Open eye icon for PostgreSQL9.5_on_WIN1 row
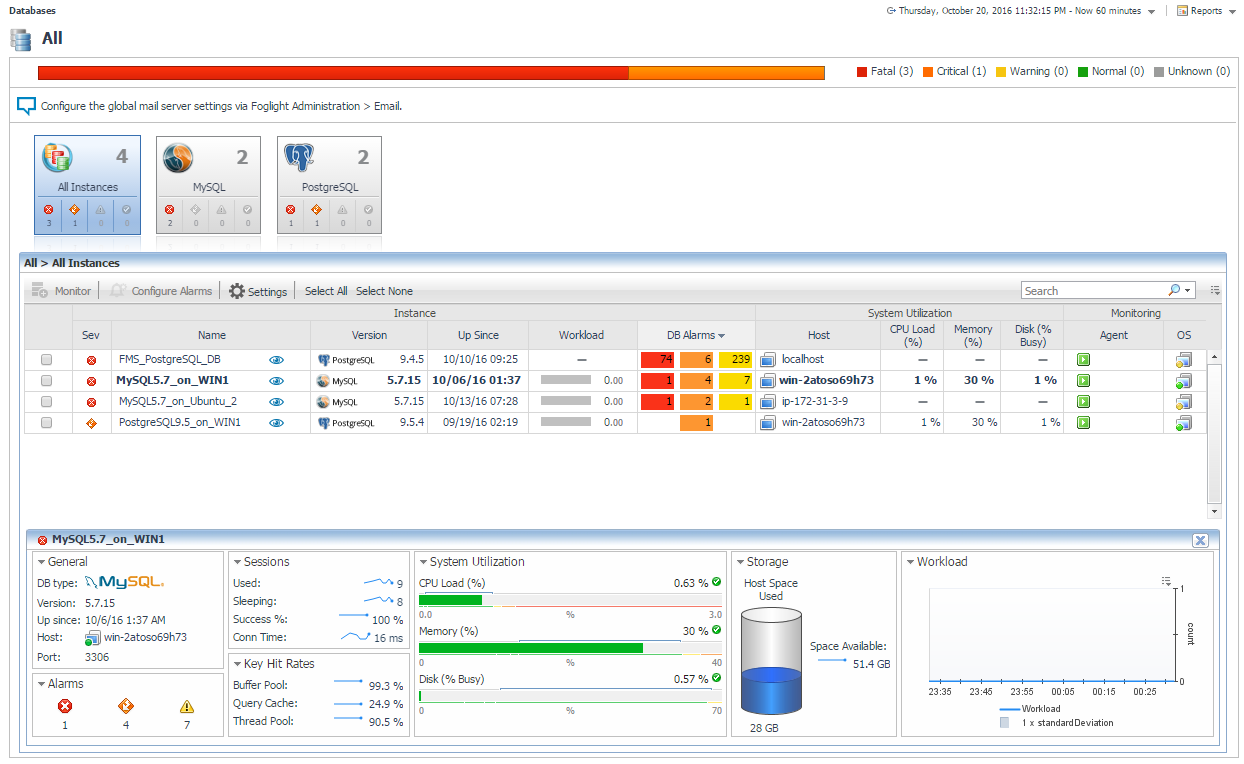The image size is (1244, 764). 277,423
